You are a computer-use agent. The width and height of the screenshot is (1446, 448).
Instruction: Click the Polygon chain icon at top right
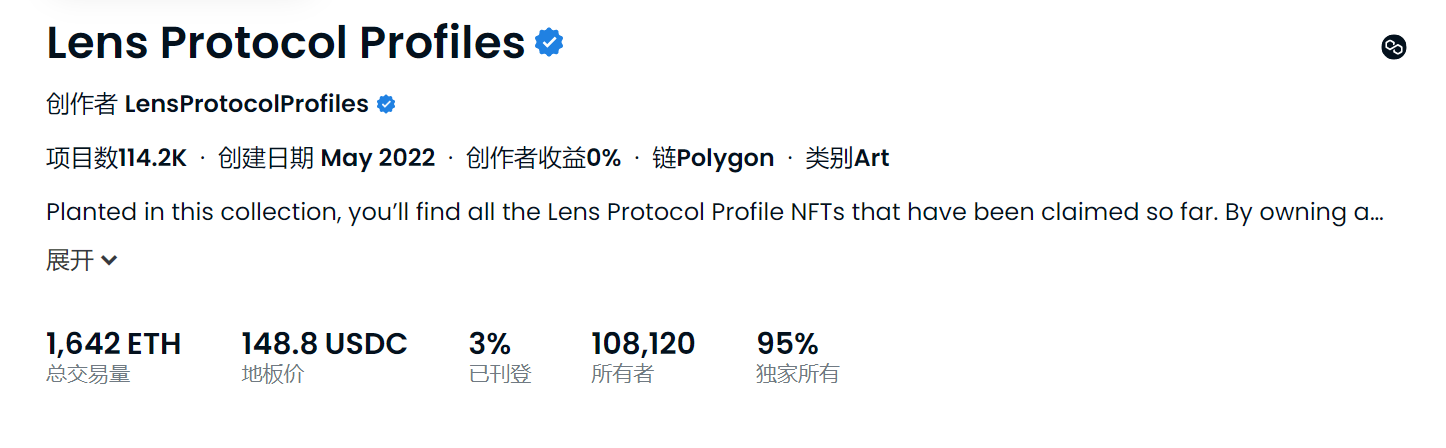pos(1394,47)
